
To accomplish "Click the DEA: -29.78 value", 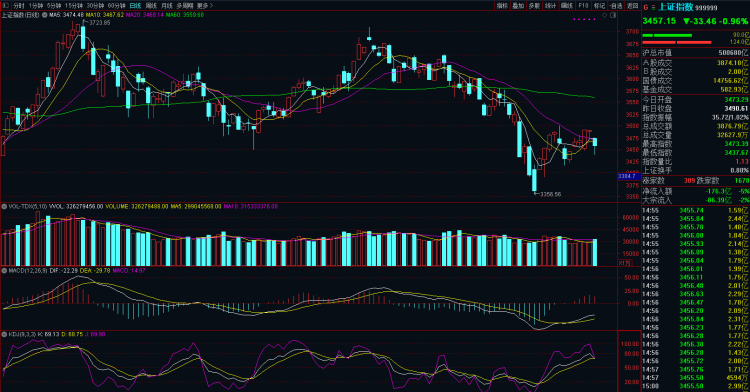I will coord(95,271).
